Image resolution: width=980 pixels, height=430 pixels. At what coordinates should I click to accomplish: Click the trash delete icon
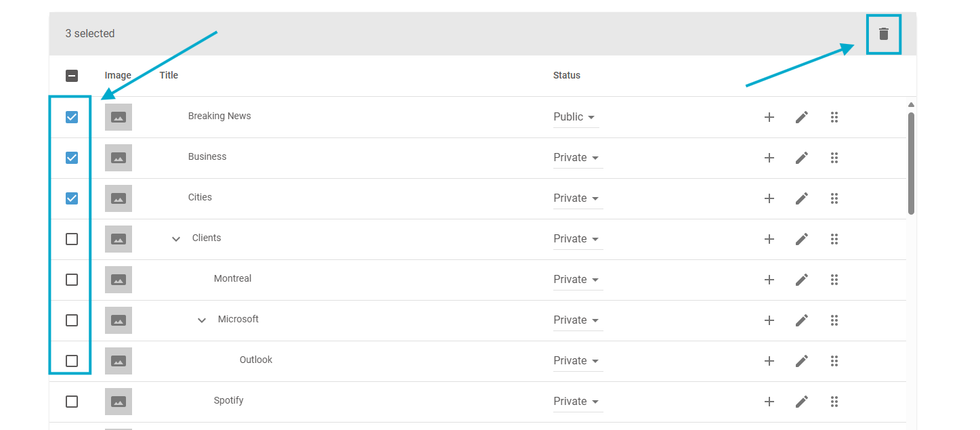point(883,34)
